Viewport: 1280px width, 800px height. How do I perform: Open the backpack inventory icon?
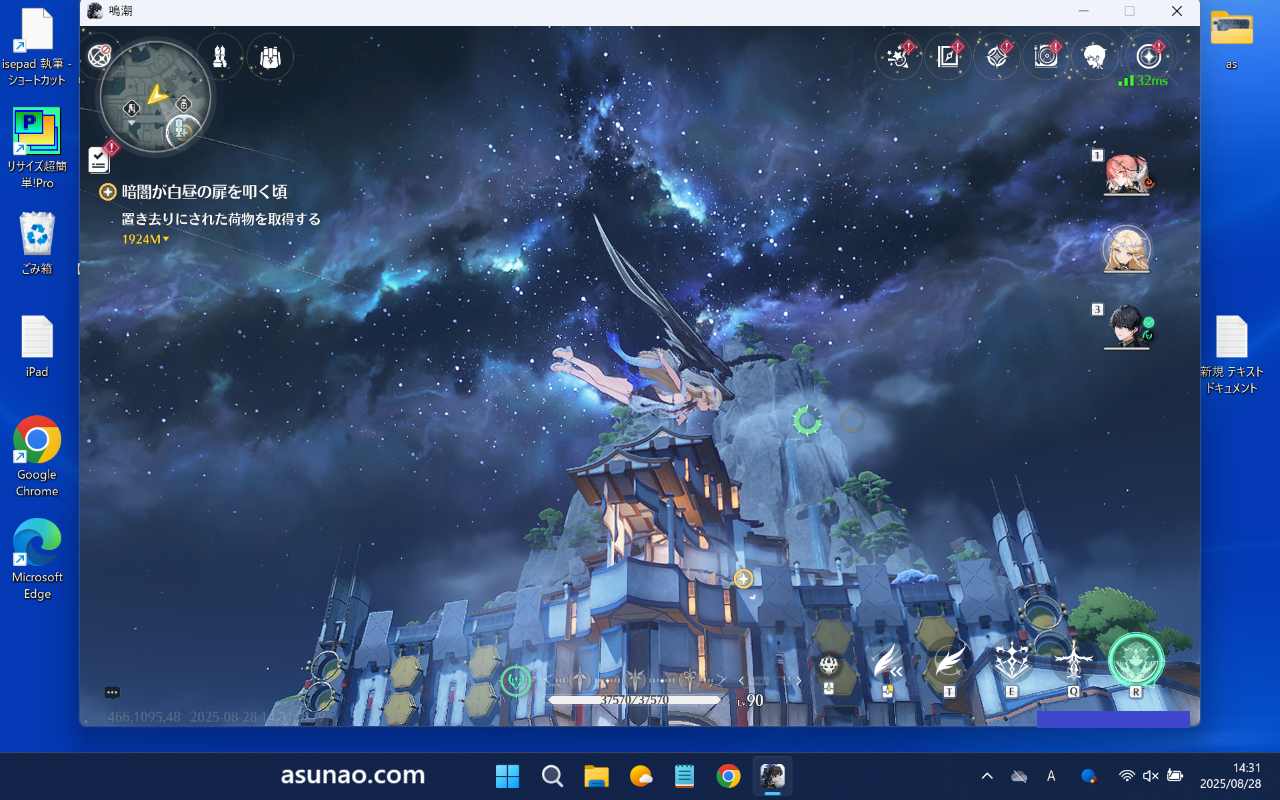pyautogui.click(x=269, y=57)
